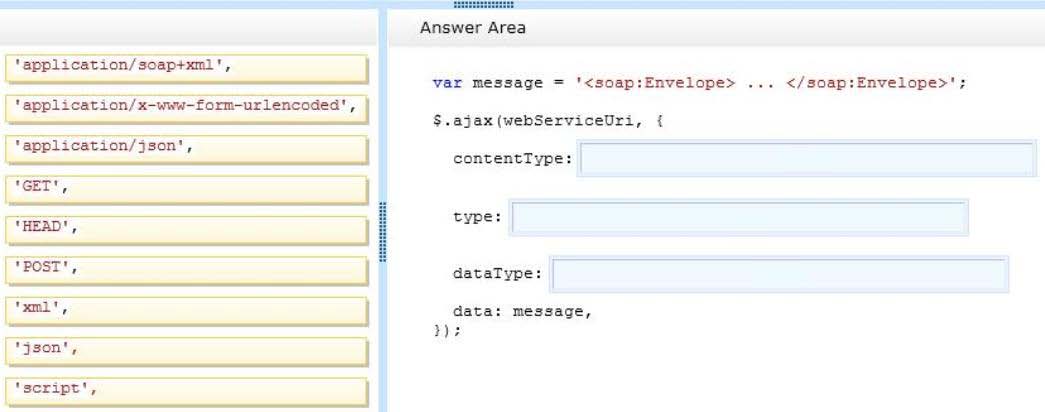Click the dataType label text
The image size is (1045, 412).
click(x=498, y=274)
